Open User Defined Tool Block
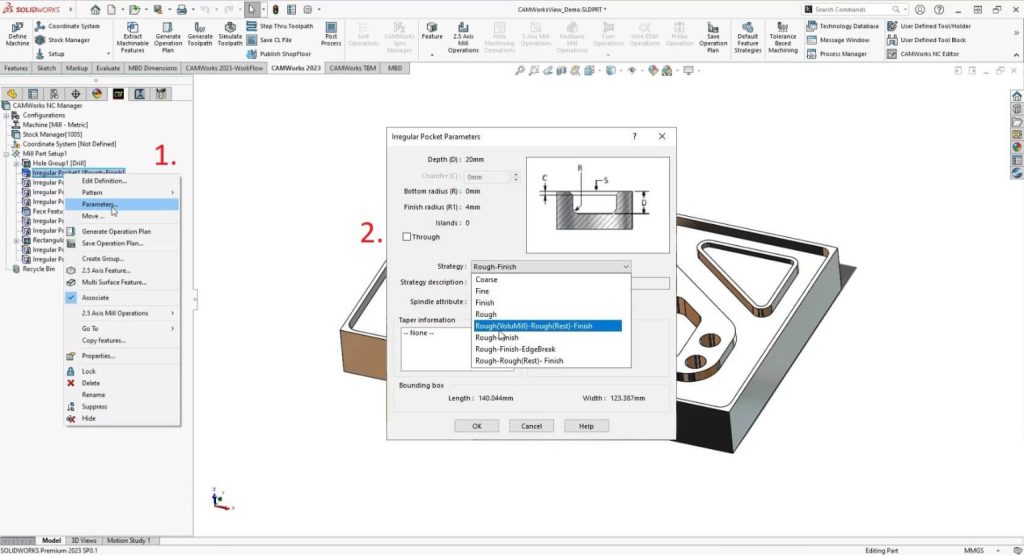Image resolution: width=1024 pixels, height=555 pixels. [x=926, y=40]
